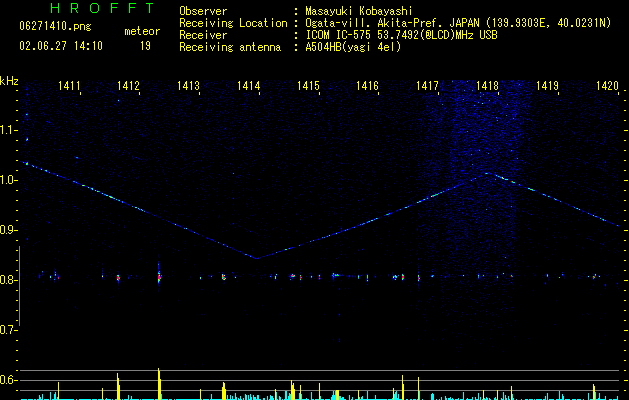Select the meteor count 19
This screenshot has width=629, height=400.
click(x=145, y=46)
